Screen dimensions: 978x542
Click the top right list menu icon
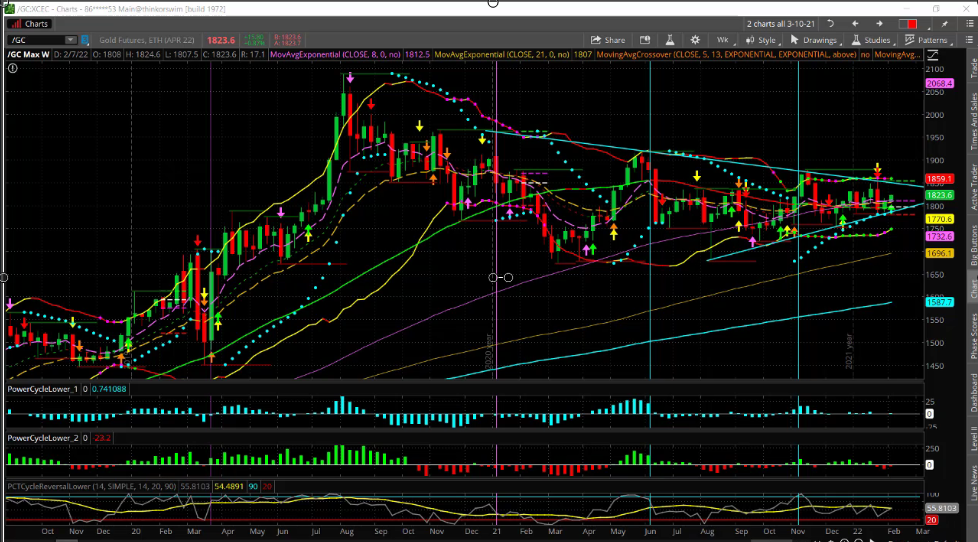click(969, 24)
